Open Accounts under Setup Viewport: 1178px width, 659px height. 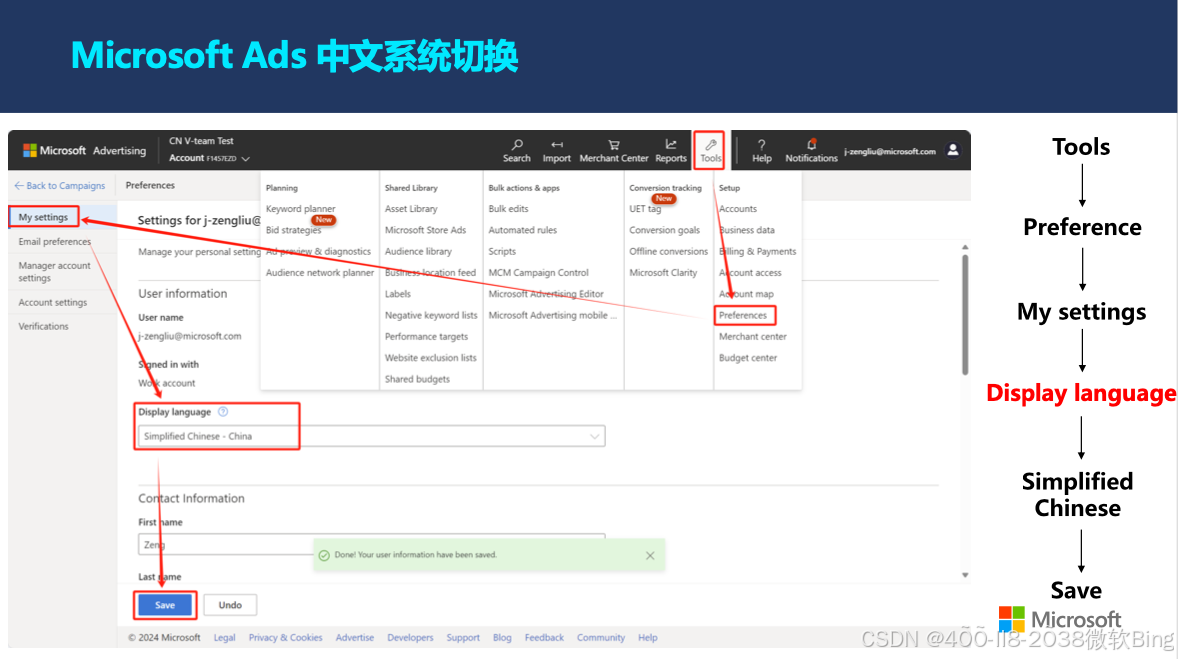point(738,209)
